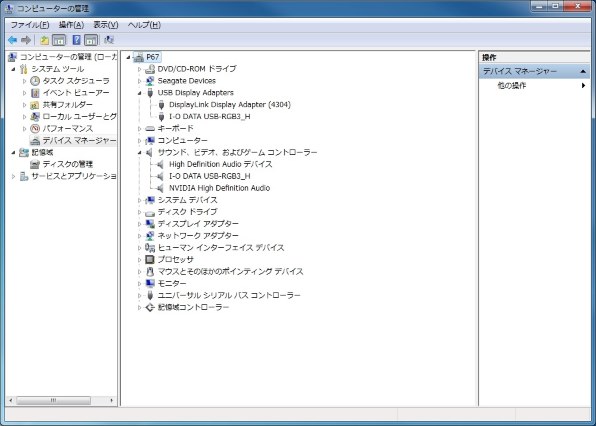Screen dimensions: 596x426
Task: Click the コンピューター device category icon
Action: (150, 141)
